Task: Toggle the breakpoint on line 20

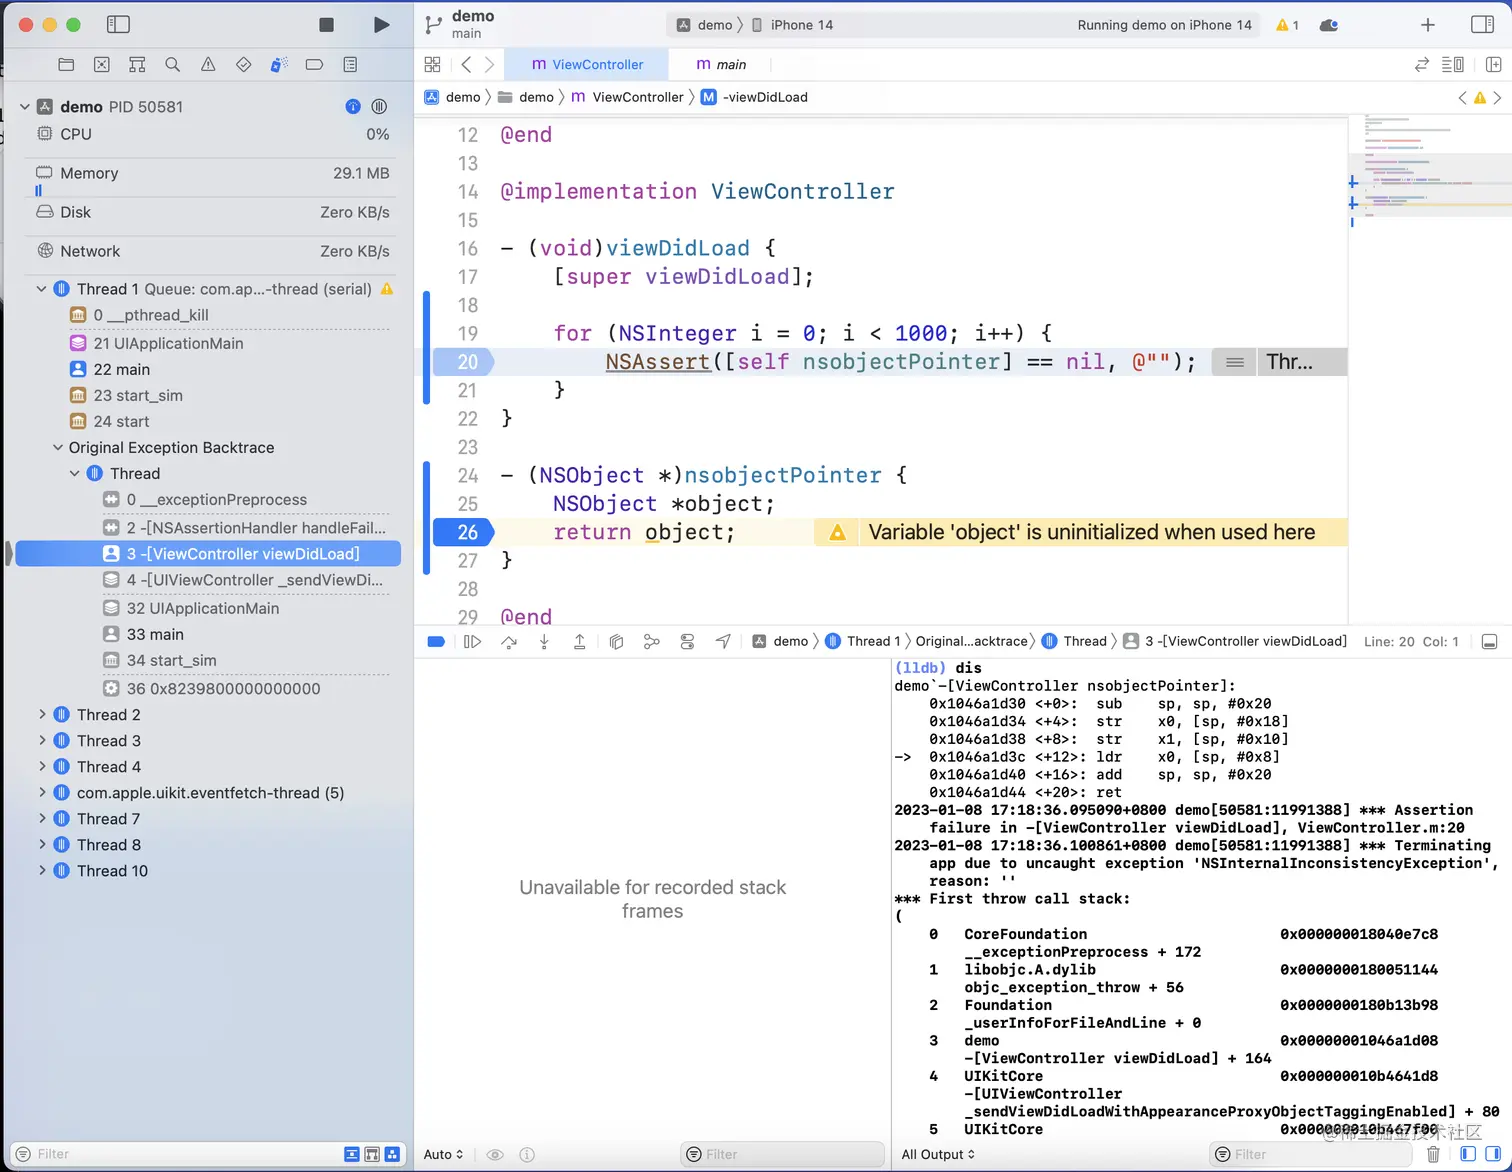Action: [463, 361]
